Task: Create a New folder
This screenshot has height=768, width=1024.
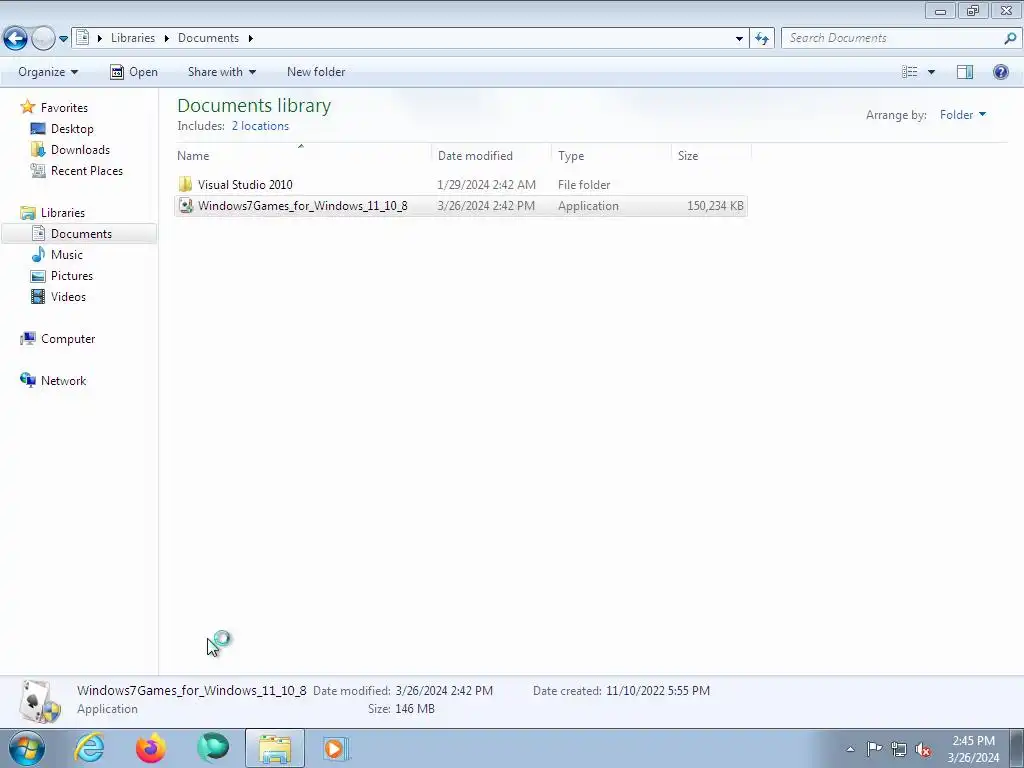Action: click(x=316, y=72)
